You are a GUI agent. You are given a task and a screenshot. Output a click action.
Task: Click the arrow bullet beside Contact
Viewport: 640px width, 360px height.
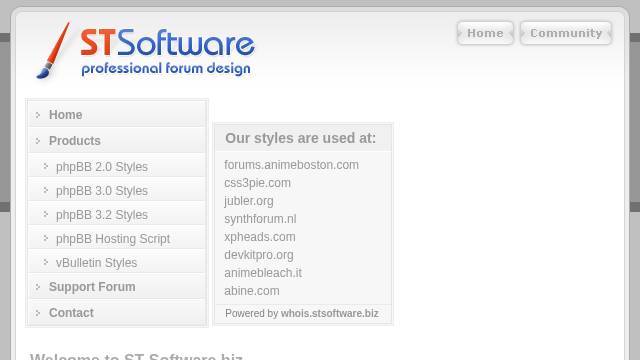point(38,313)
